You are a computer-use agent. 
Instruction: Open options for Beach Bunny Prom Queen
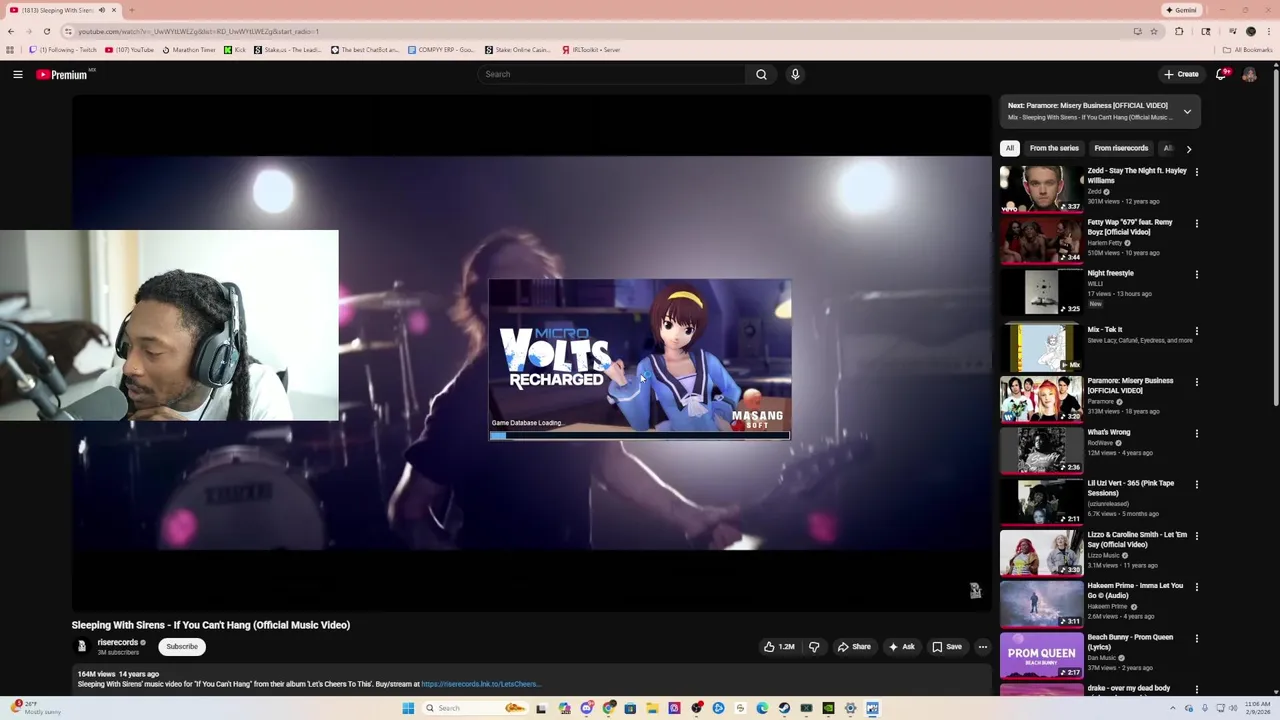tap(1196, 638)
